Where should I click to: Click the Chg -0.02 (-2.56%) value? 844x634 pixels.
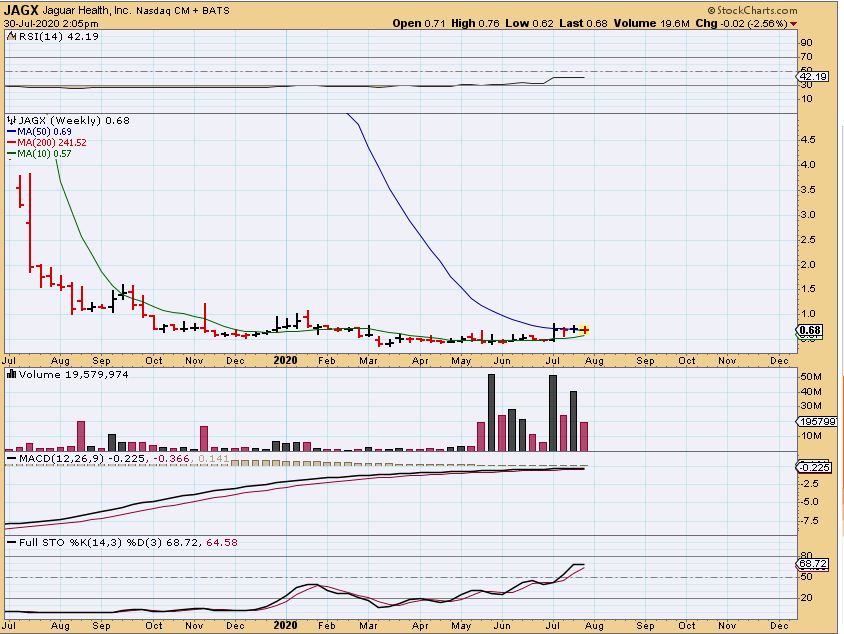coord(742,23)
